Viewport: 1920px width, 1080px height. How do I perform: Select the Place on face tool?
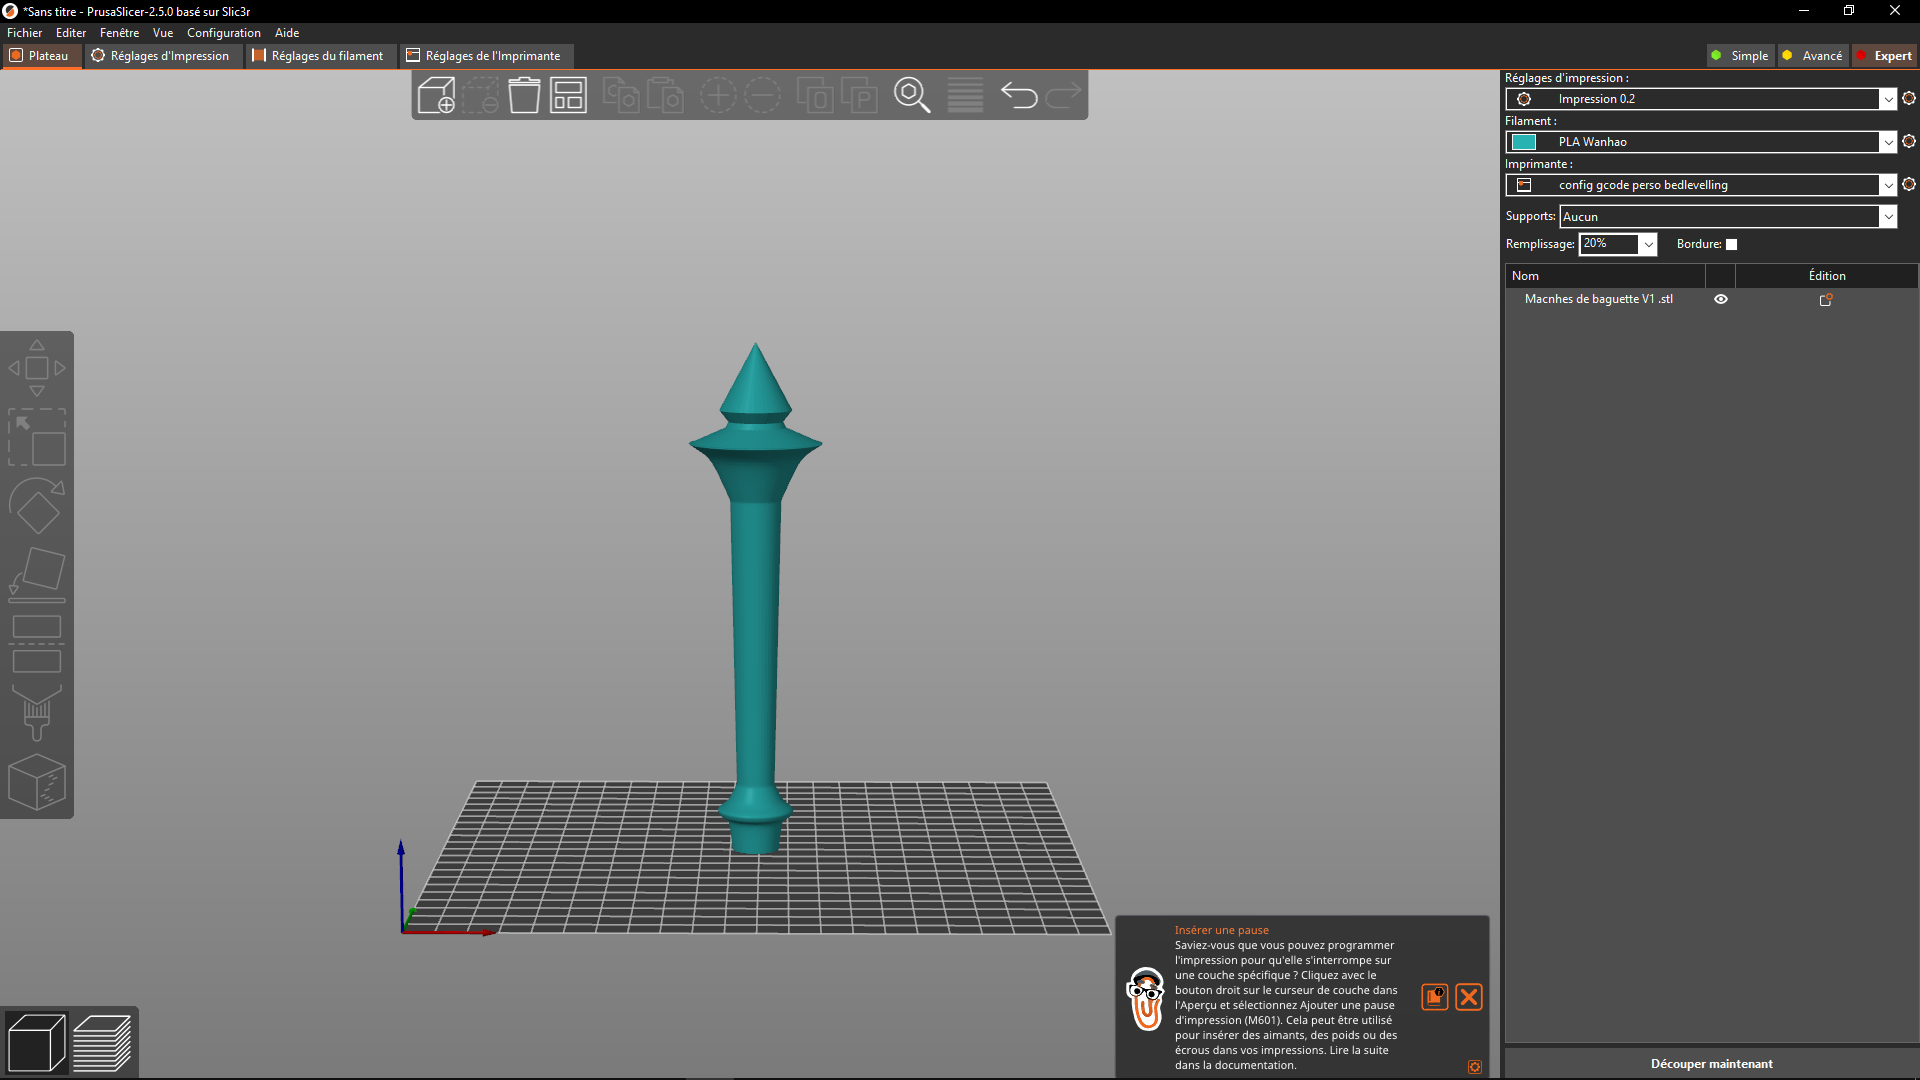pos(37,575)
